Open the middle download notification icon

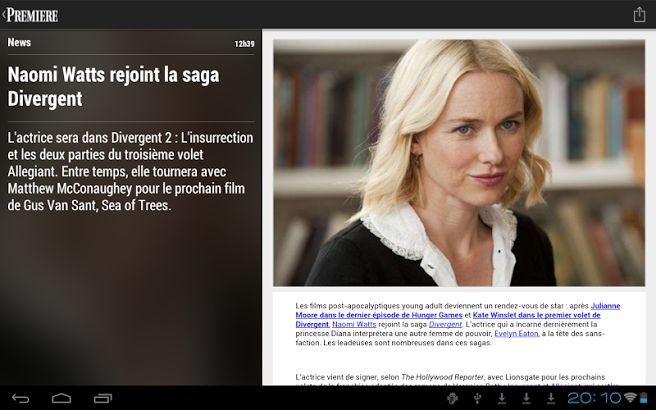coord(526,398)
